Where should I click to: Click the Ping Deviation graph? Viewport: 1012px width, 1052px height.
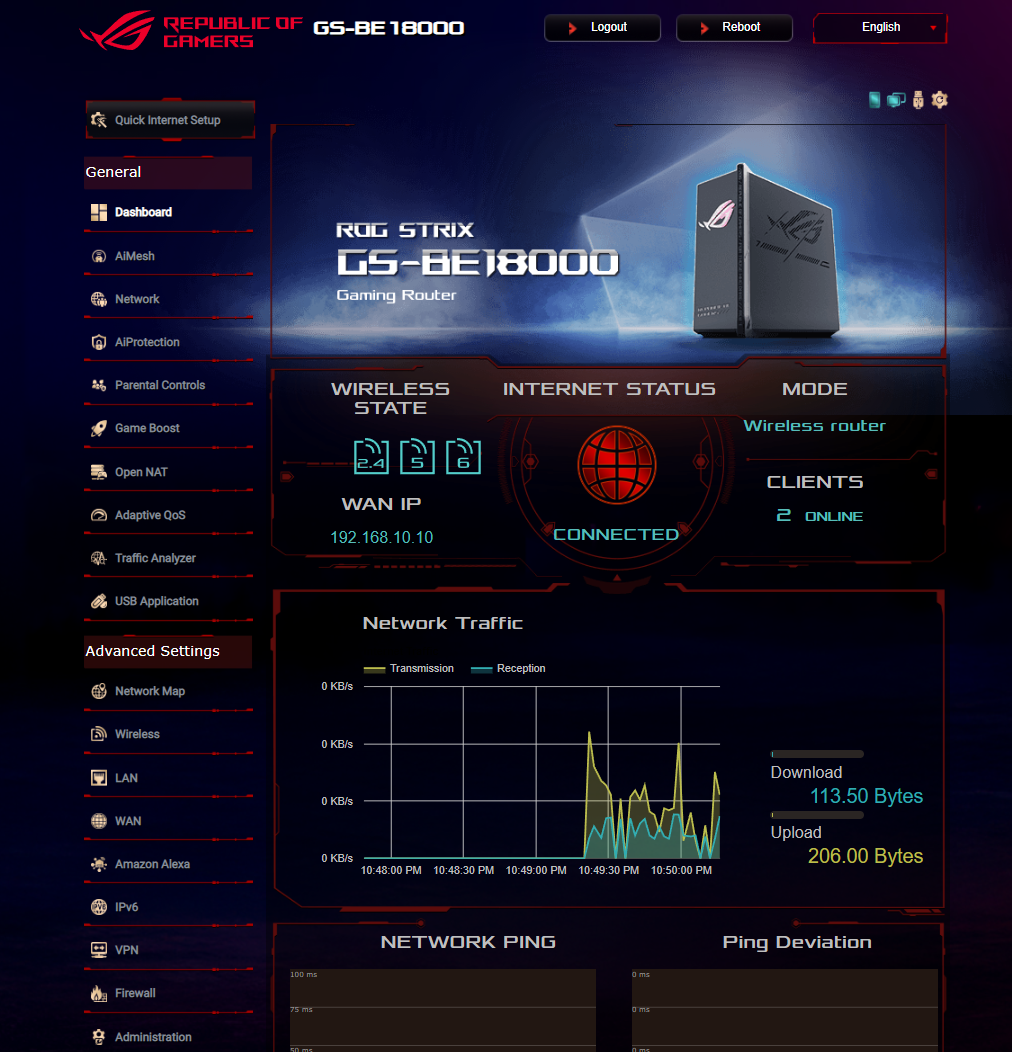[785, 1010]
